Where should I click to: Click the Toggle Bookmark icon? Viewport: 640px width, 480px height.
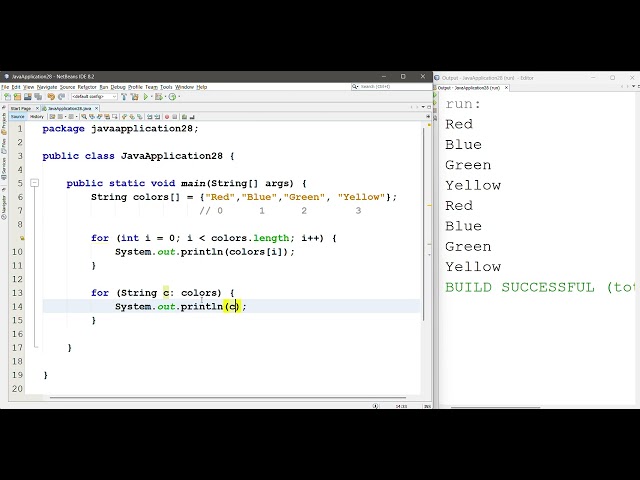(x=140, y=117)
